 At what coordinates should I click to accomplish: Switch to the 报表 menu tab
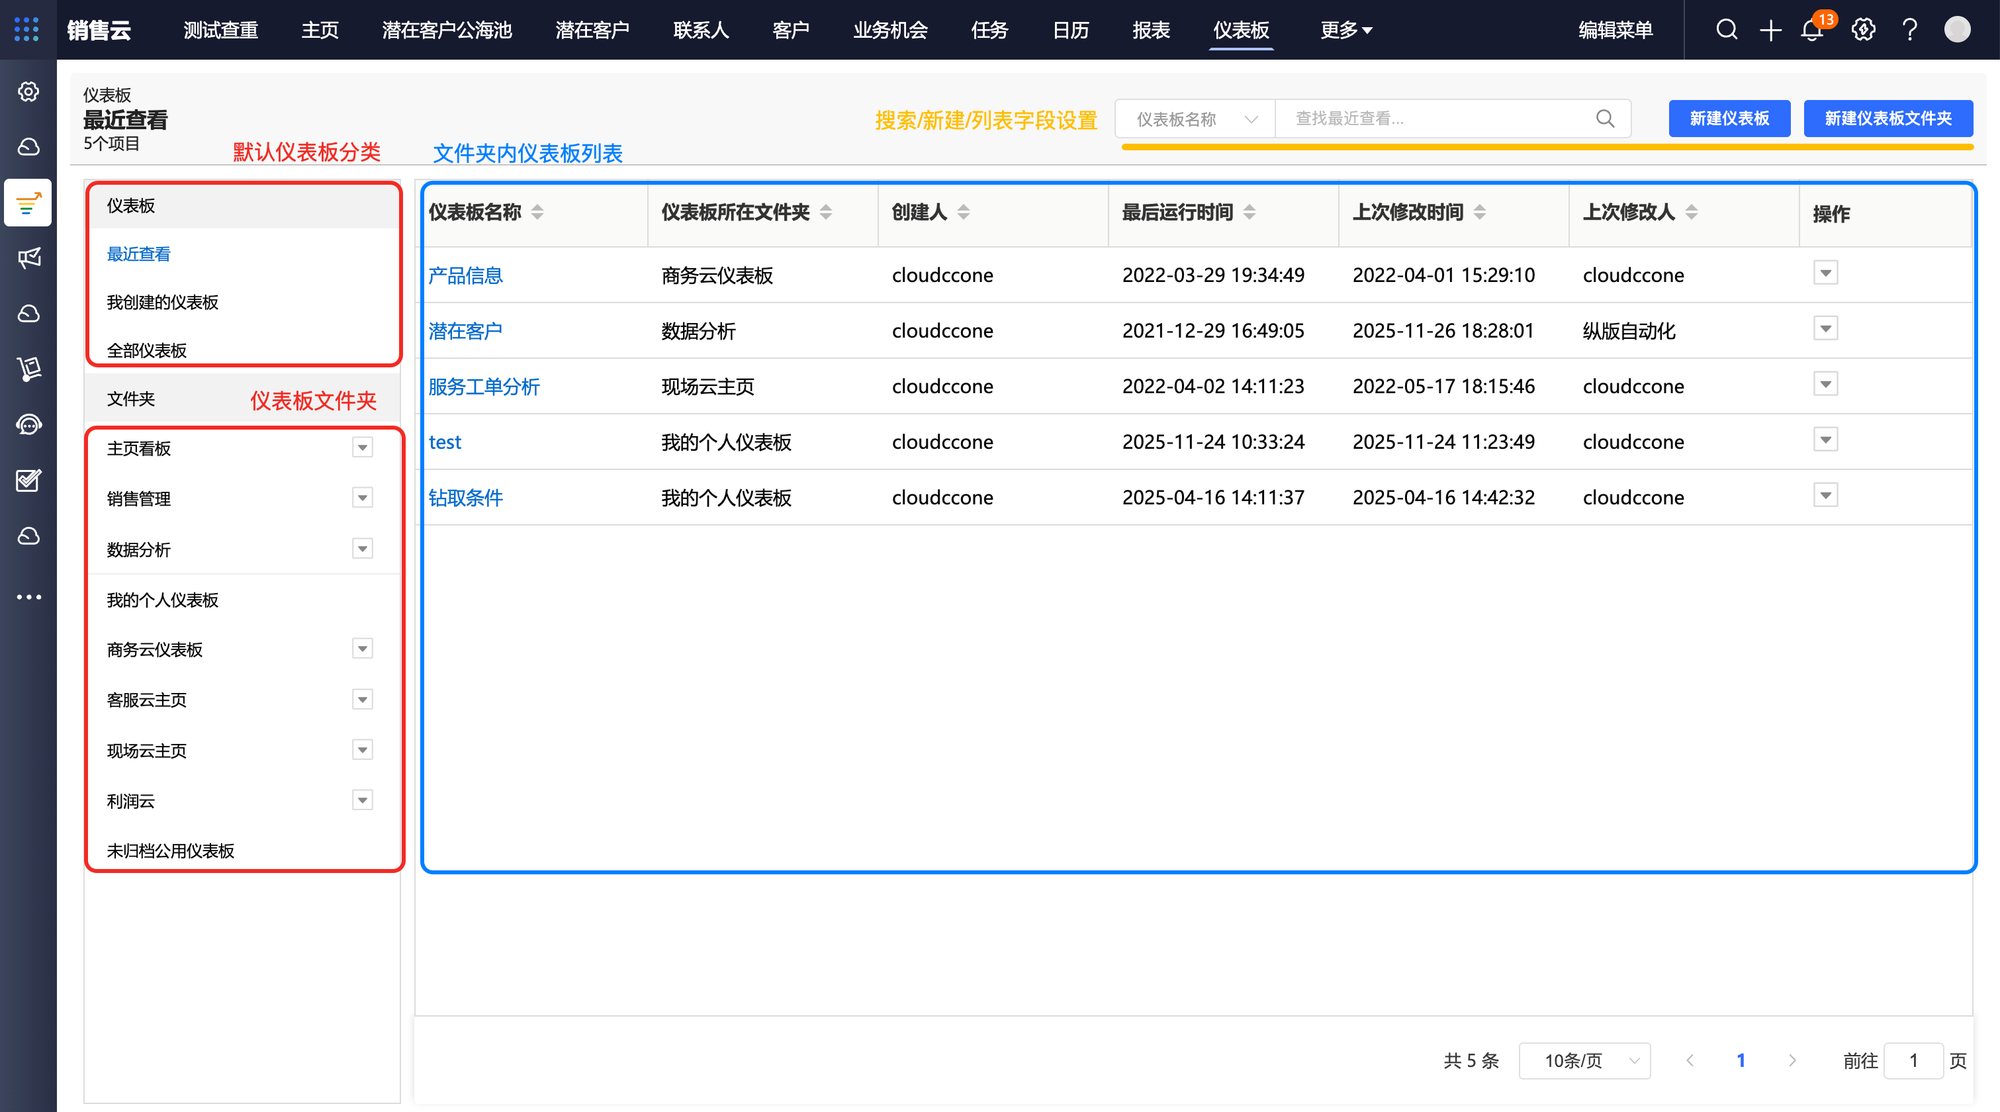click(x=1151, y=30)
